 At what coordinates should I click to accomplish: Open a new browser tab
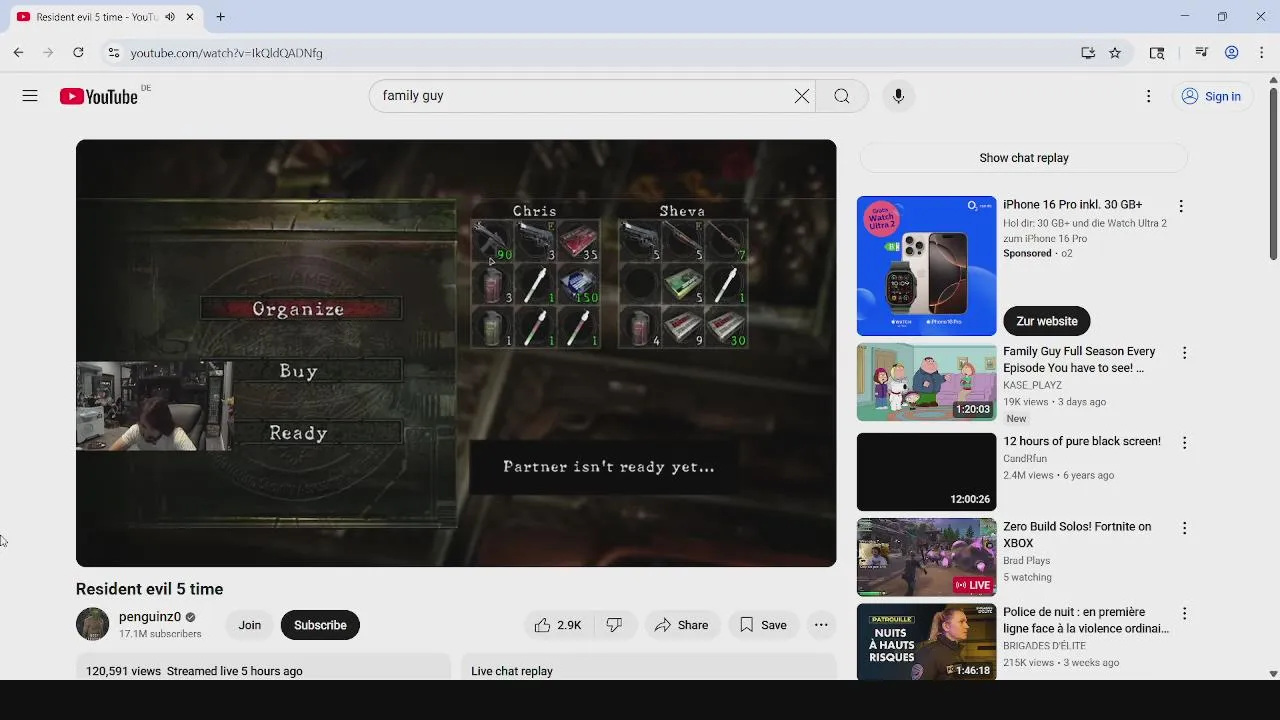pos(220,17)
